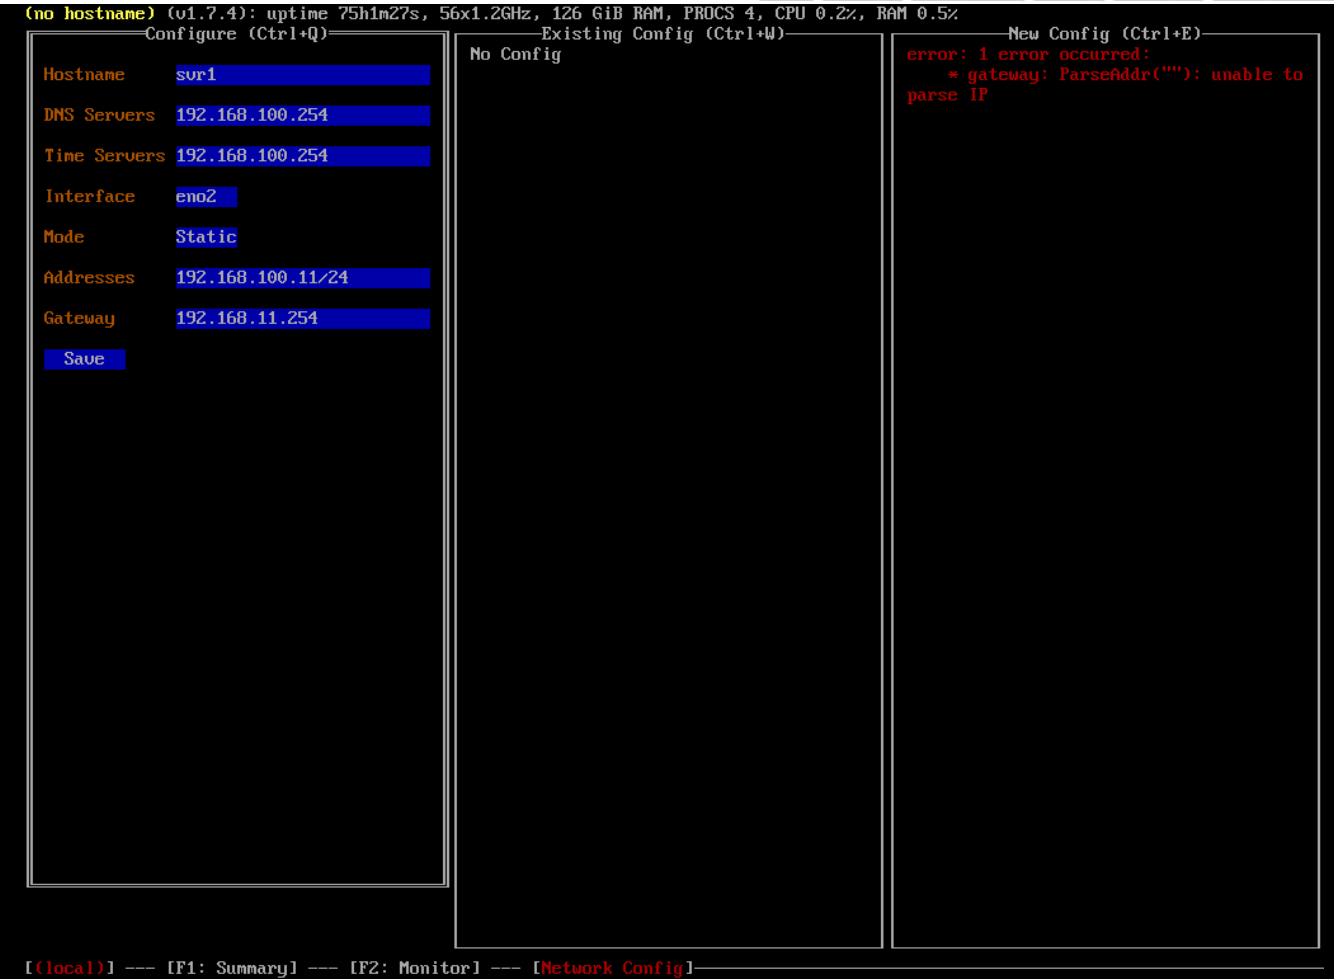Click the Existing Config (Ctrl+W) panel title
Viewport: 1334px width, 980px height.
tap(663, 34)
